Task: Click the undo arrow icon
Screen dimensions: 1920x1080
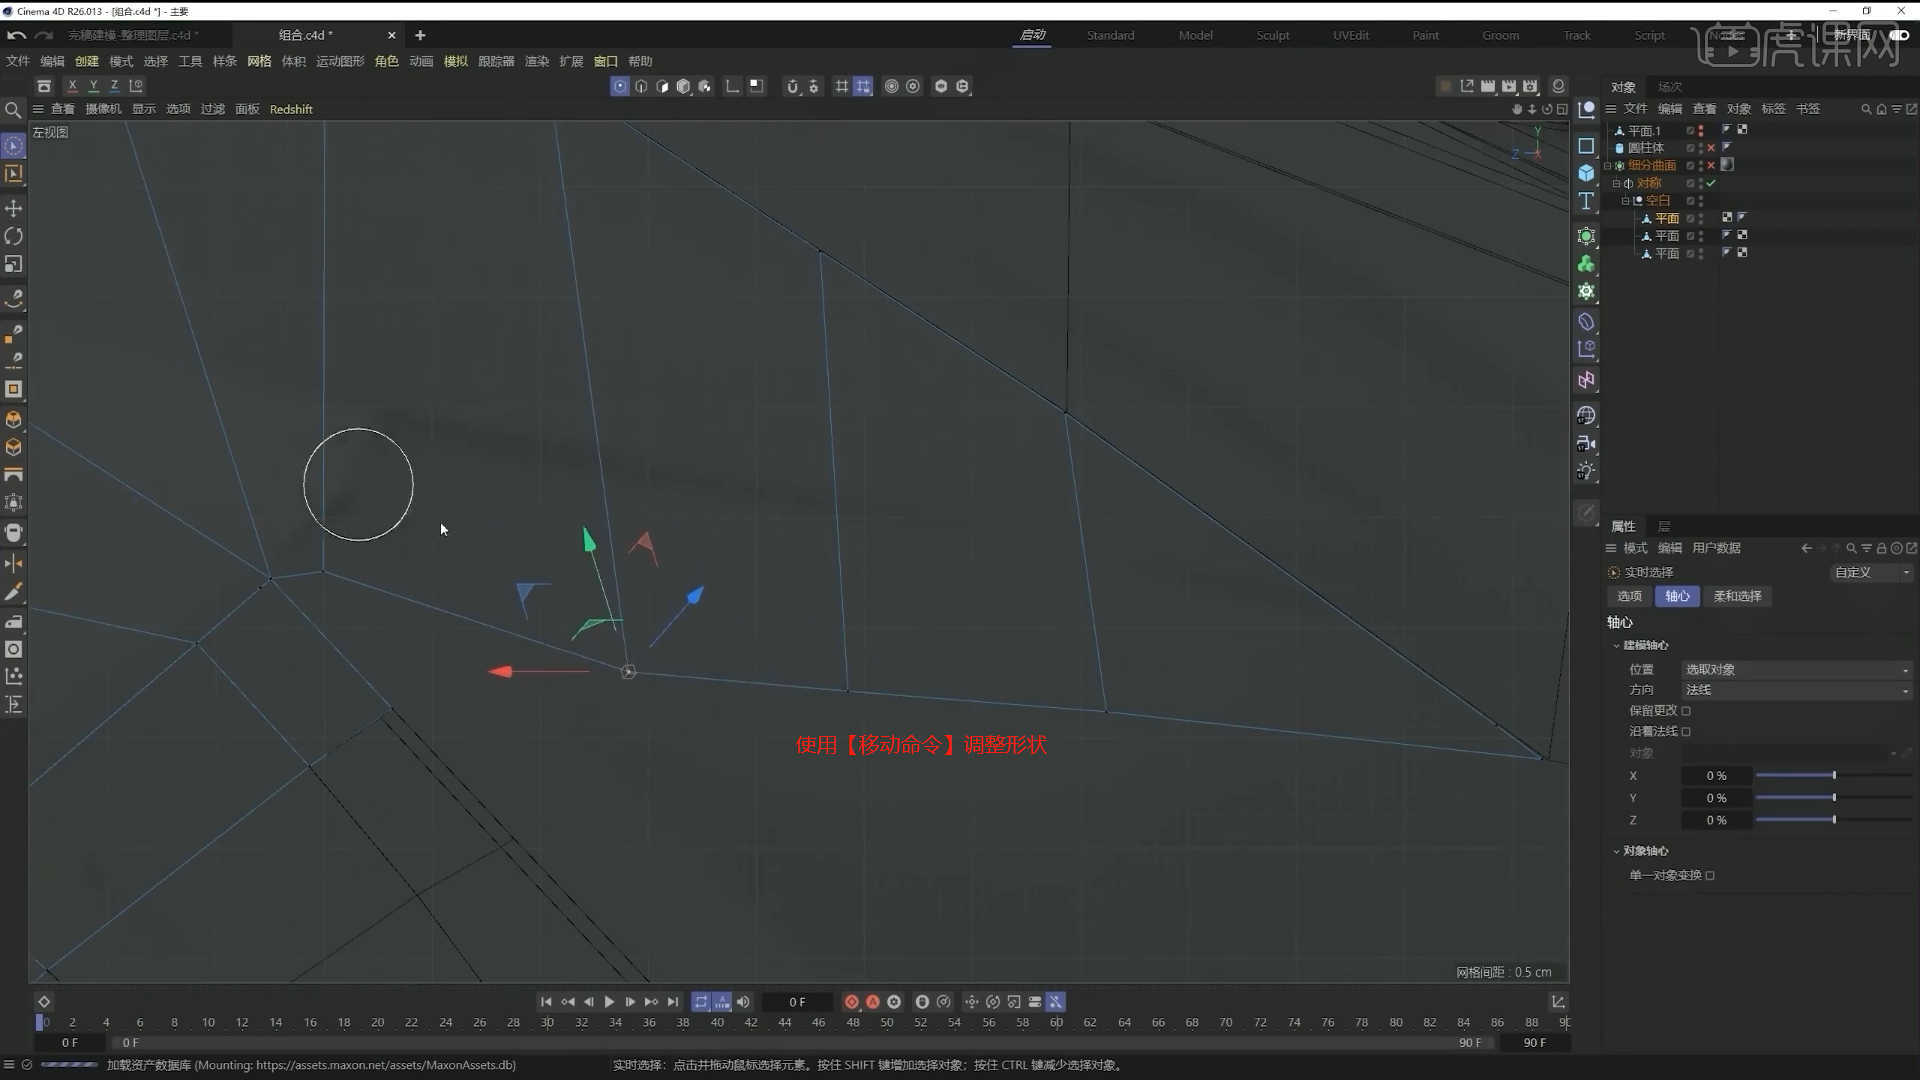Action: tap(16, 35)
